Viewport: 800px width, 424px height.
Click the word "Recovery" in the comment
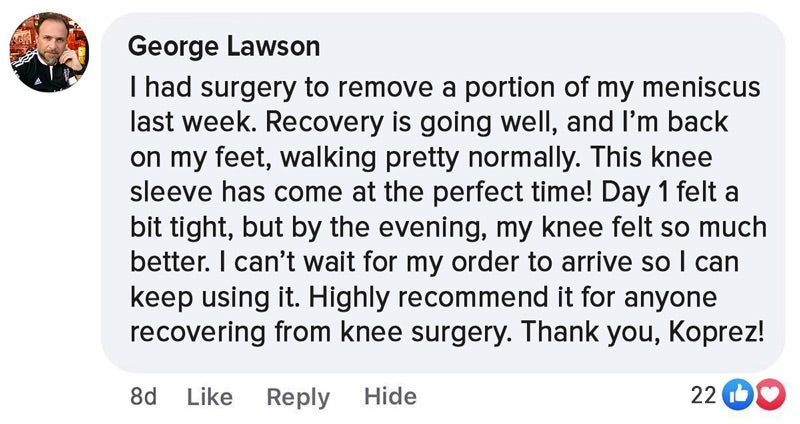(324, 123)
